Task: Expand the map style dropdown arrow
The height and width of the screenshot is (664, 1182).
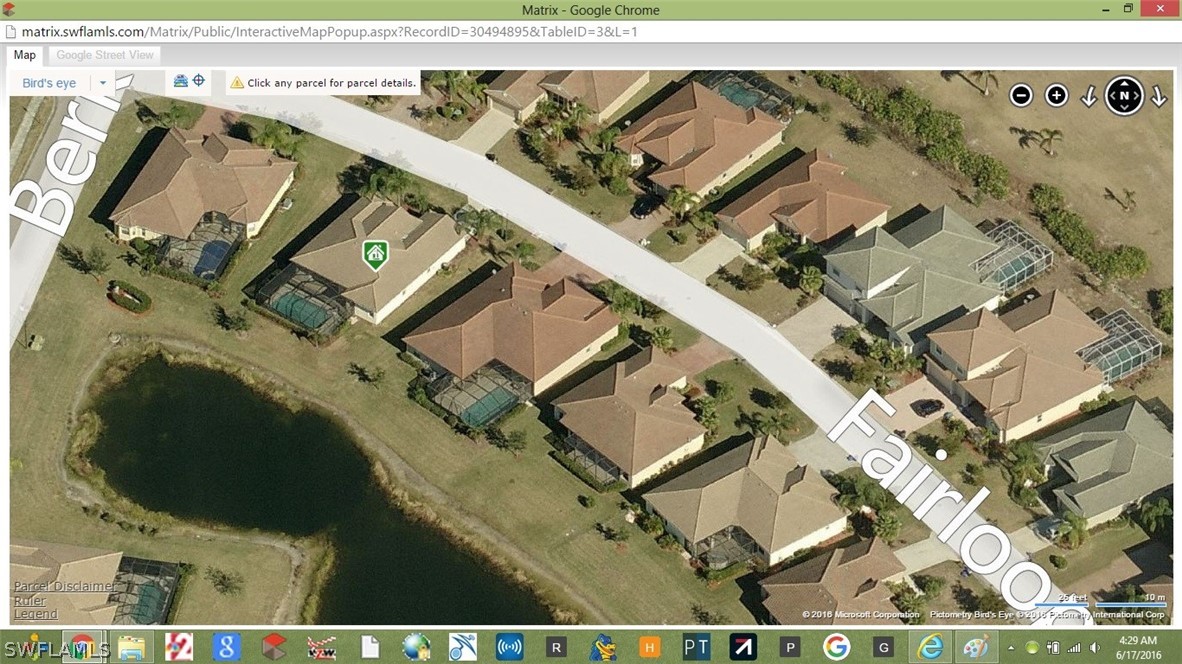Action: (x=103, y=83)
